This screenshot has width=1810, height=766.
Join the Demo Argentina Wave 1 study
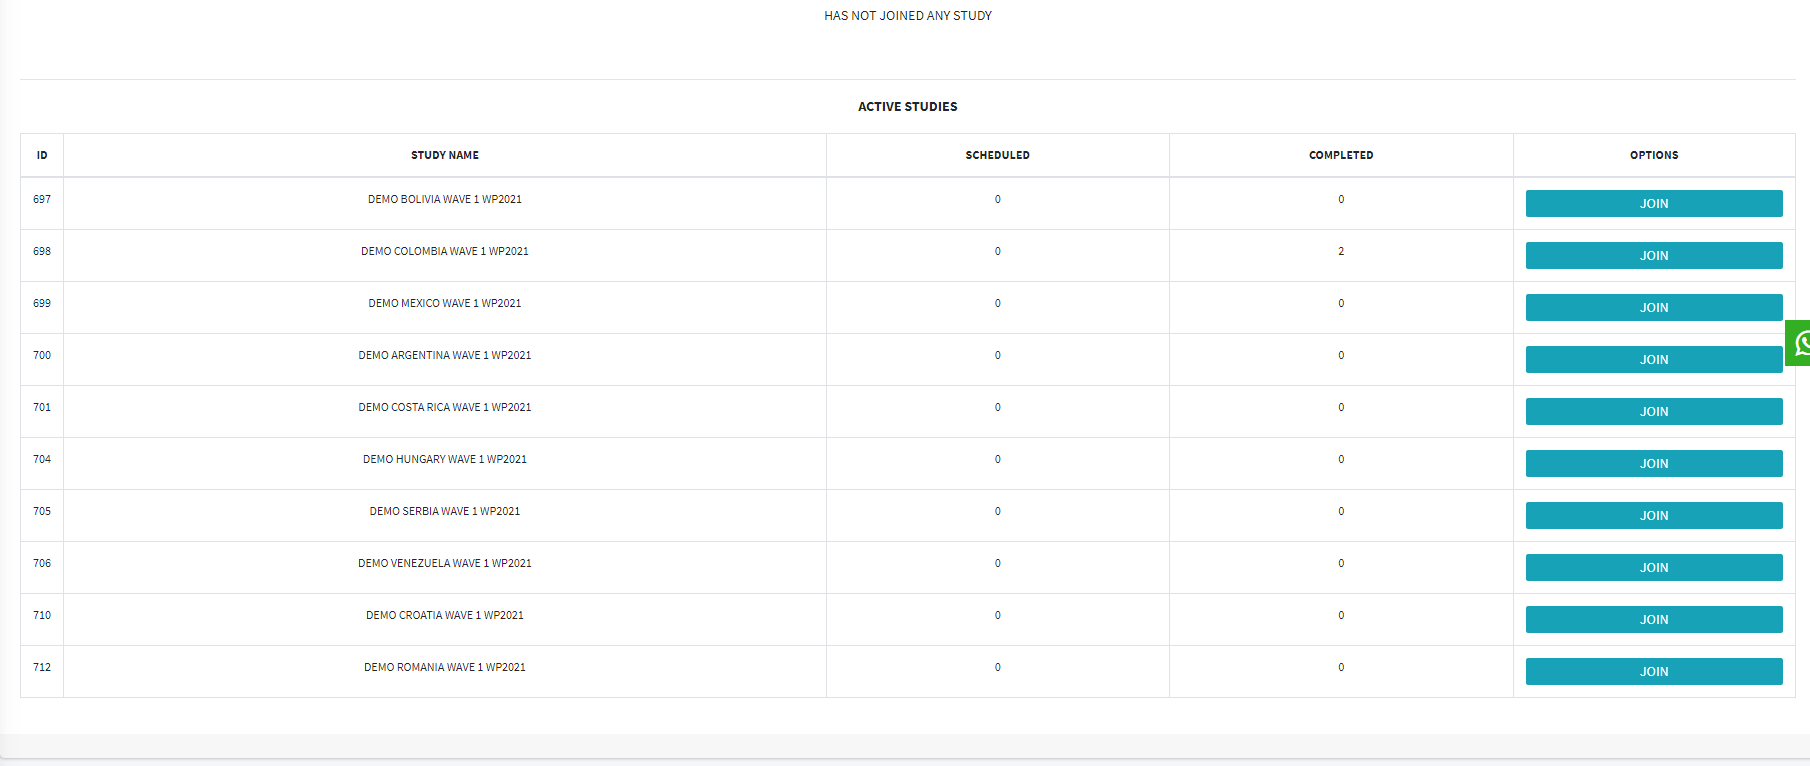(1654, 359)
